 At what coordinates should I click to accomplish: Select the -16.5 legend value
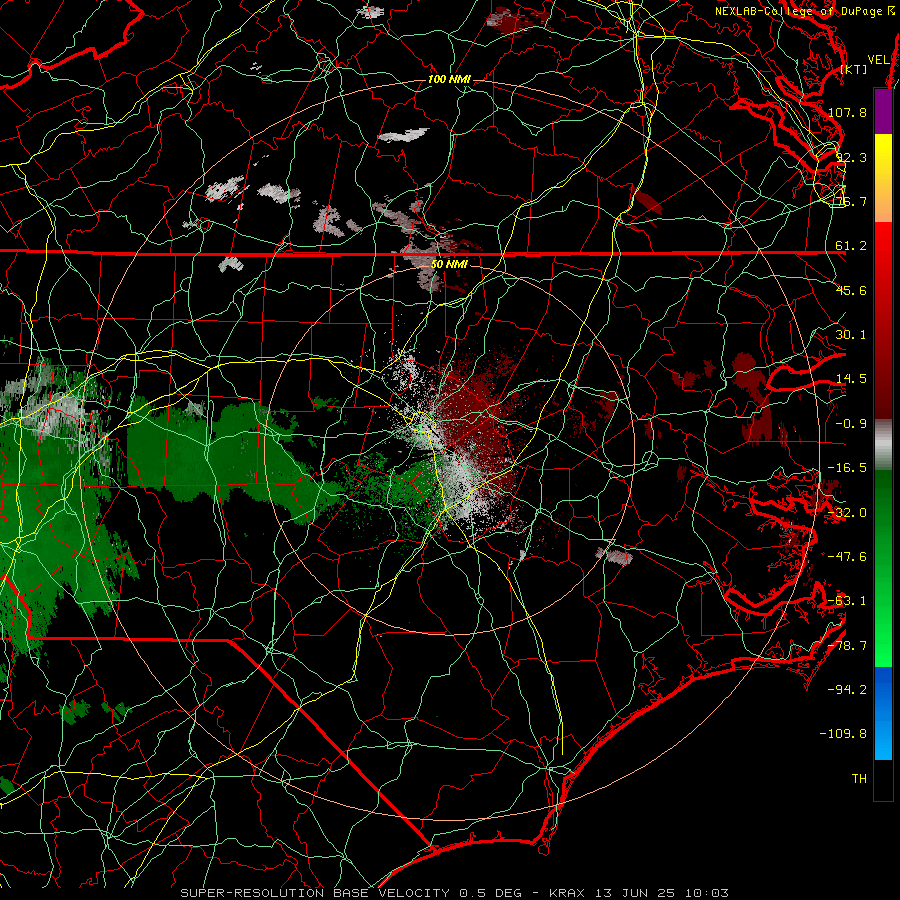click(847, 468)
